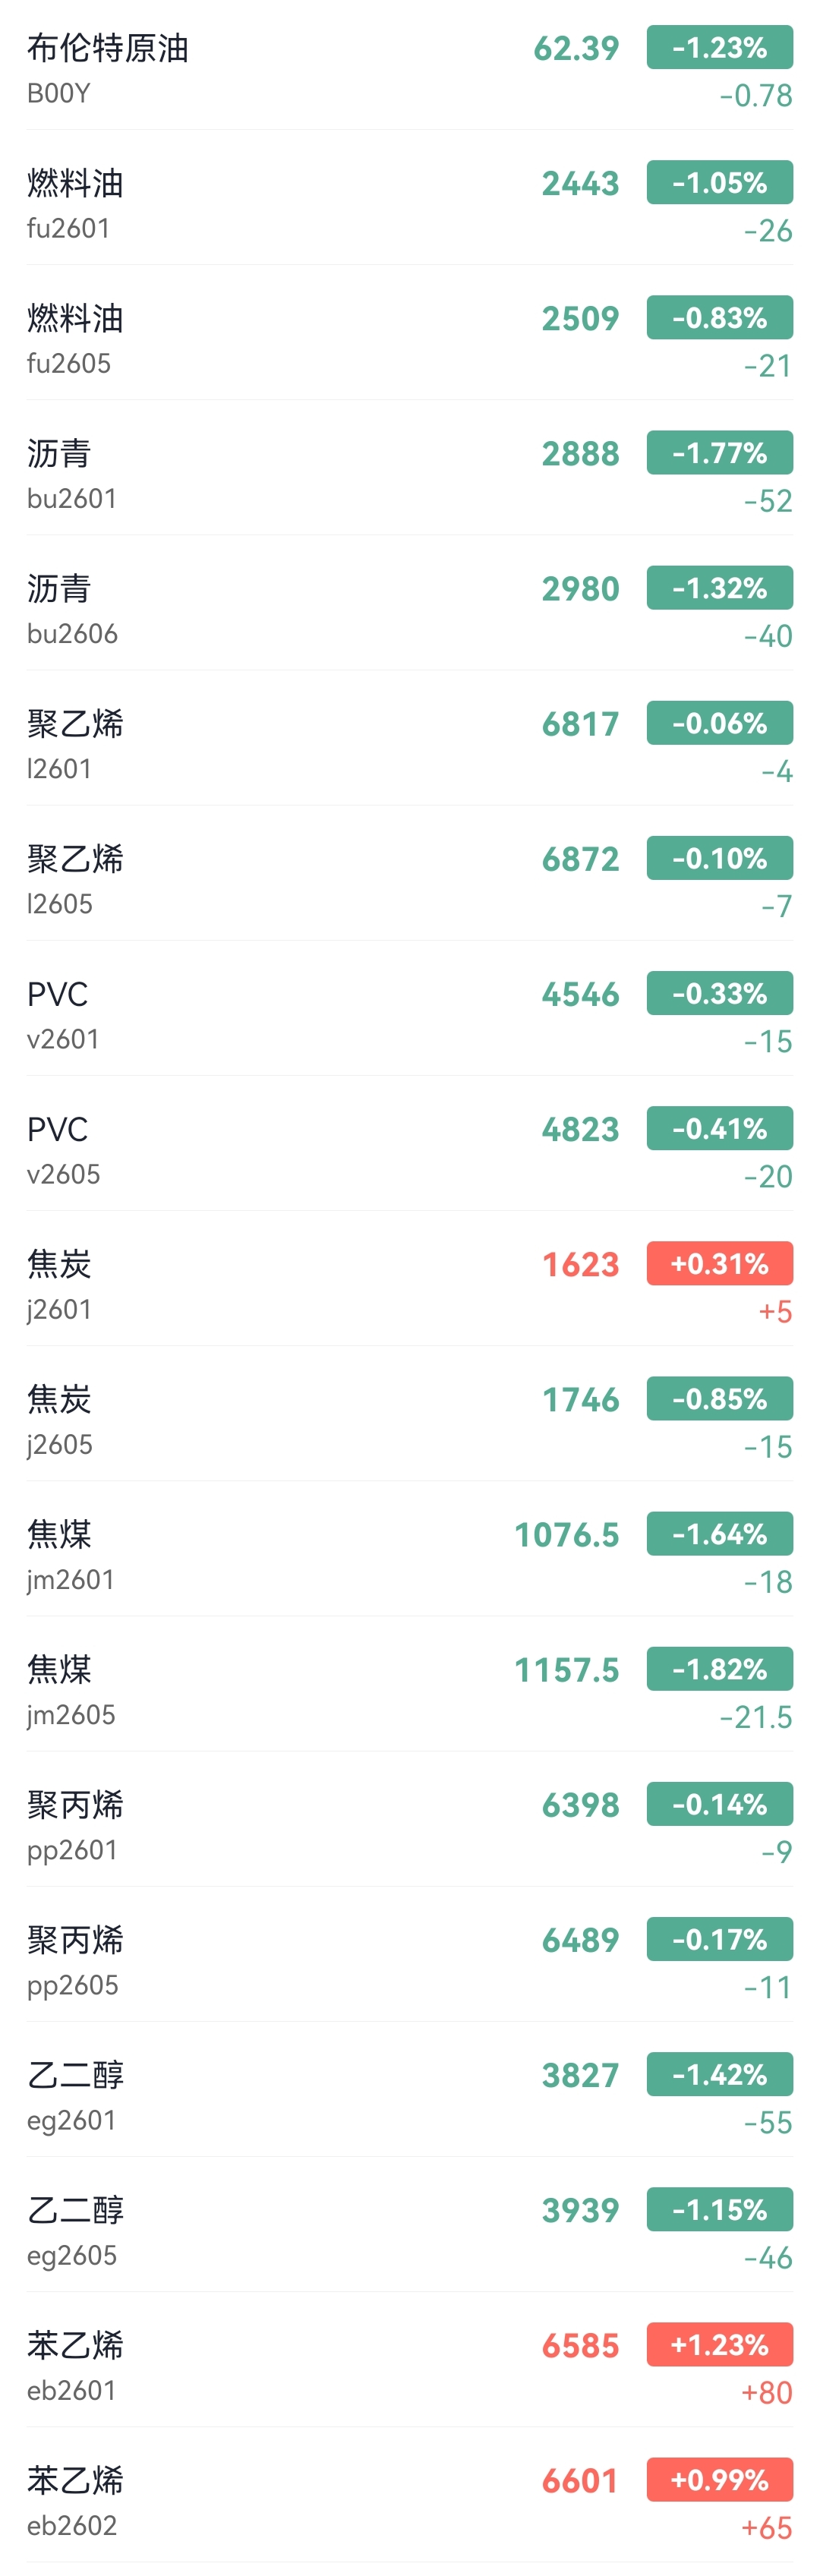The image size is (820, 2576).
Task: Click the 4823 price of v2605
Action: coord(580,1129)
